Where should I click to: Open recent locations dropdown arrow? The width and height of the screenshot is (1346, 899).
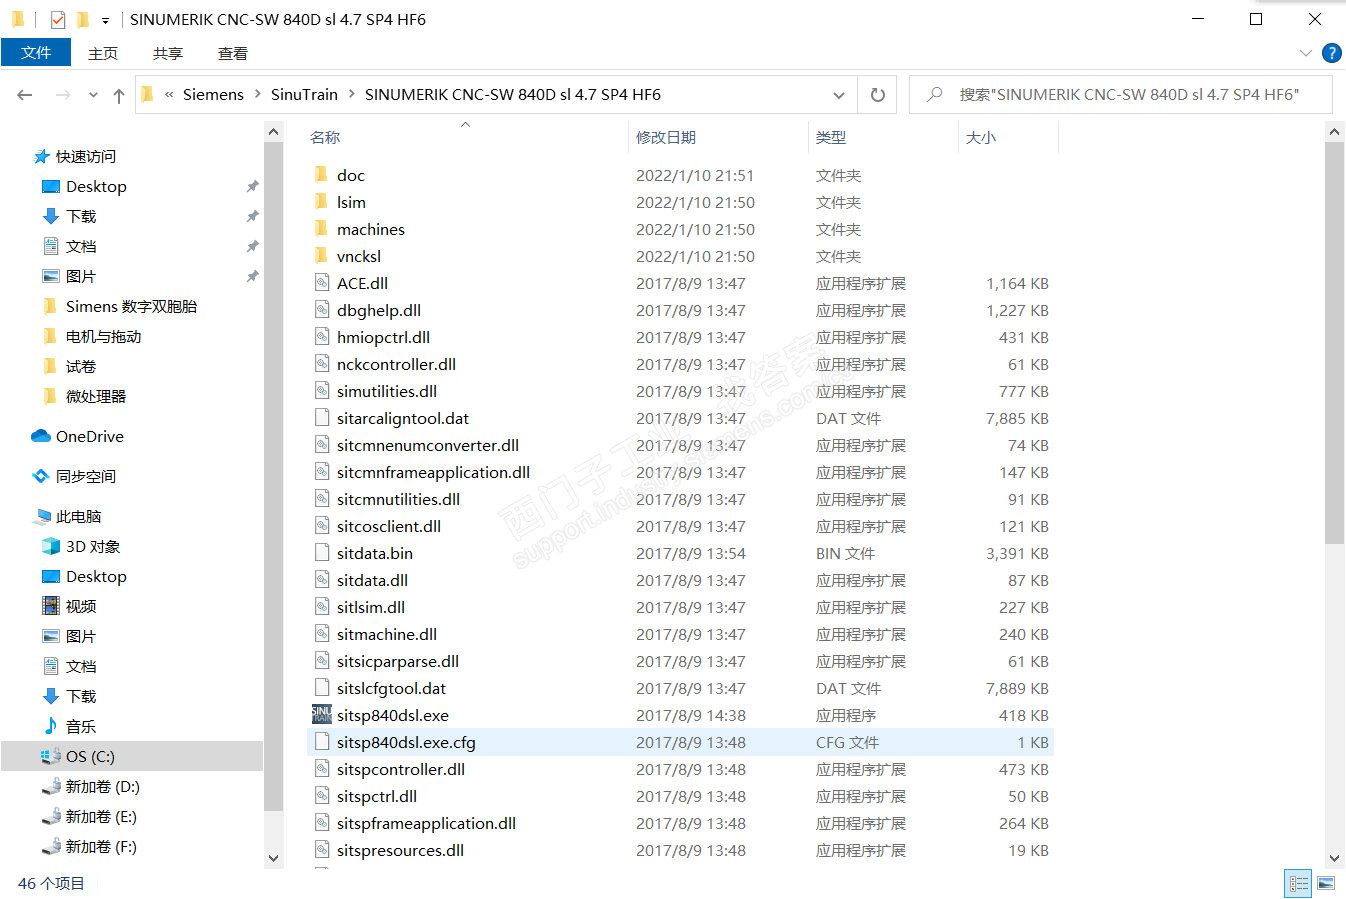pos(93,95)
